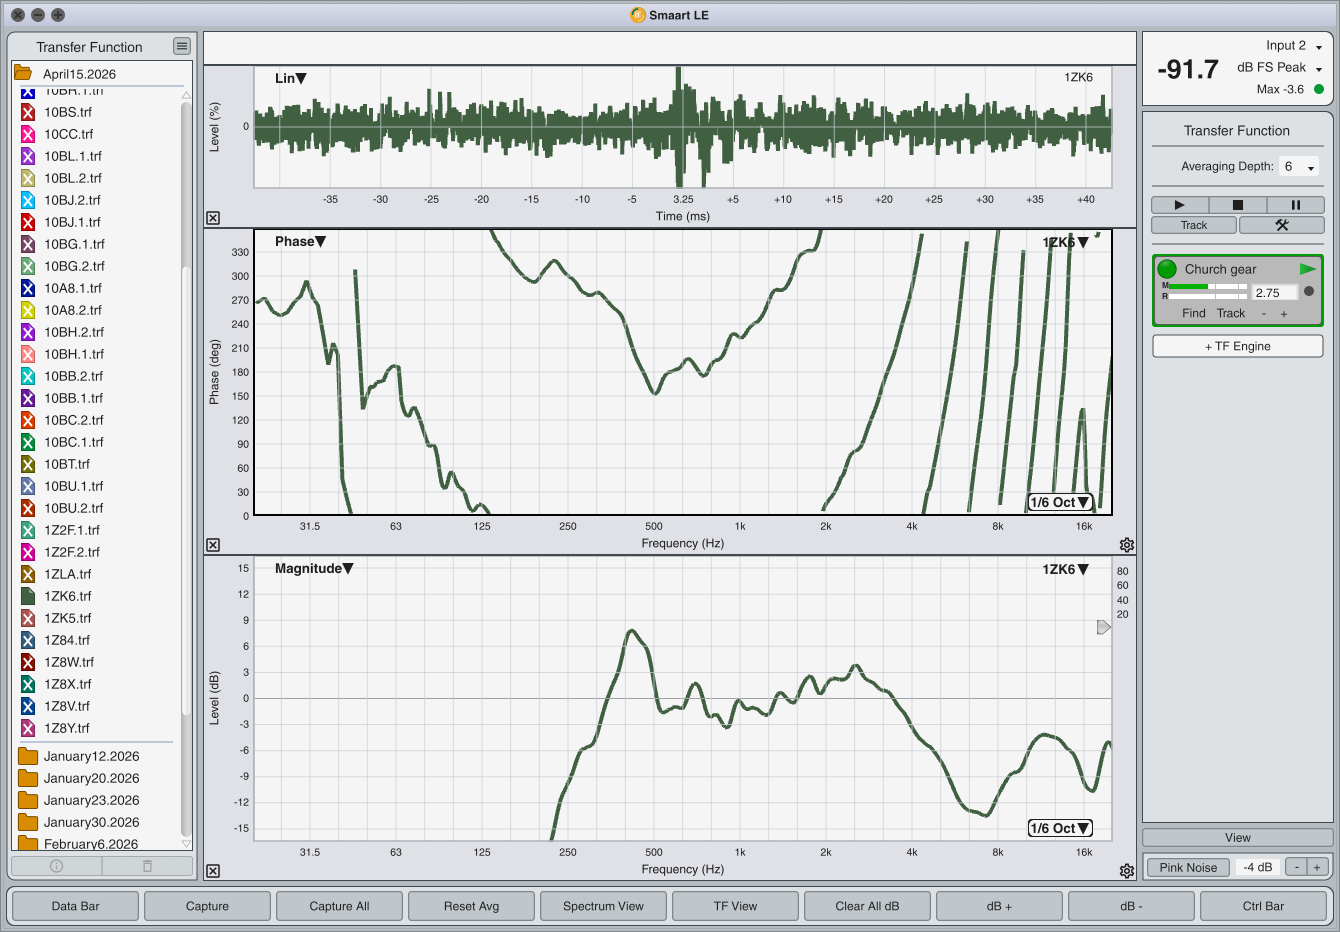
Task: Toggle visibility of 1ZK6.trf trace
Action: (28, 596)
